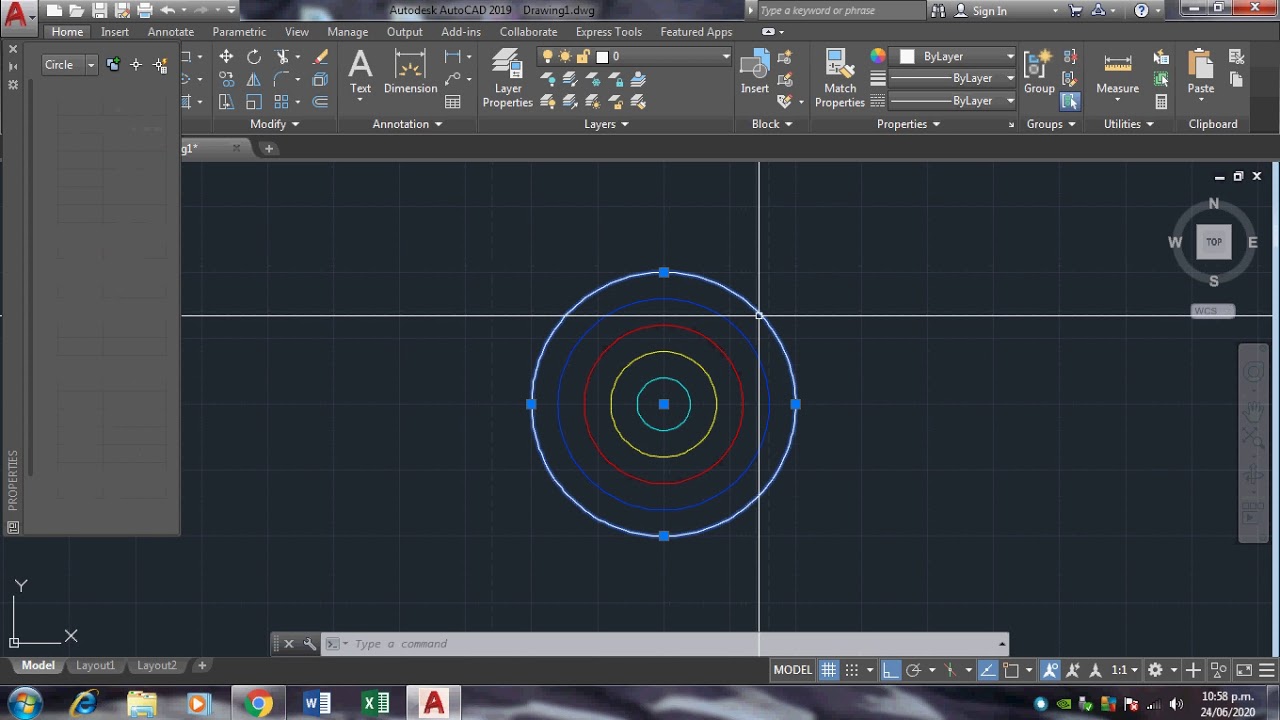The image size is (1280, 720).
Task: Open the ByLayer color dropdown
Action: point(1010,57)
